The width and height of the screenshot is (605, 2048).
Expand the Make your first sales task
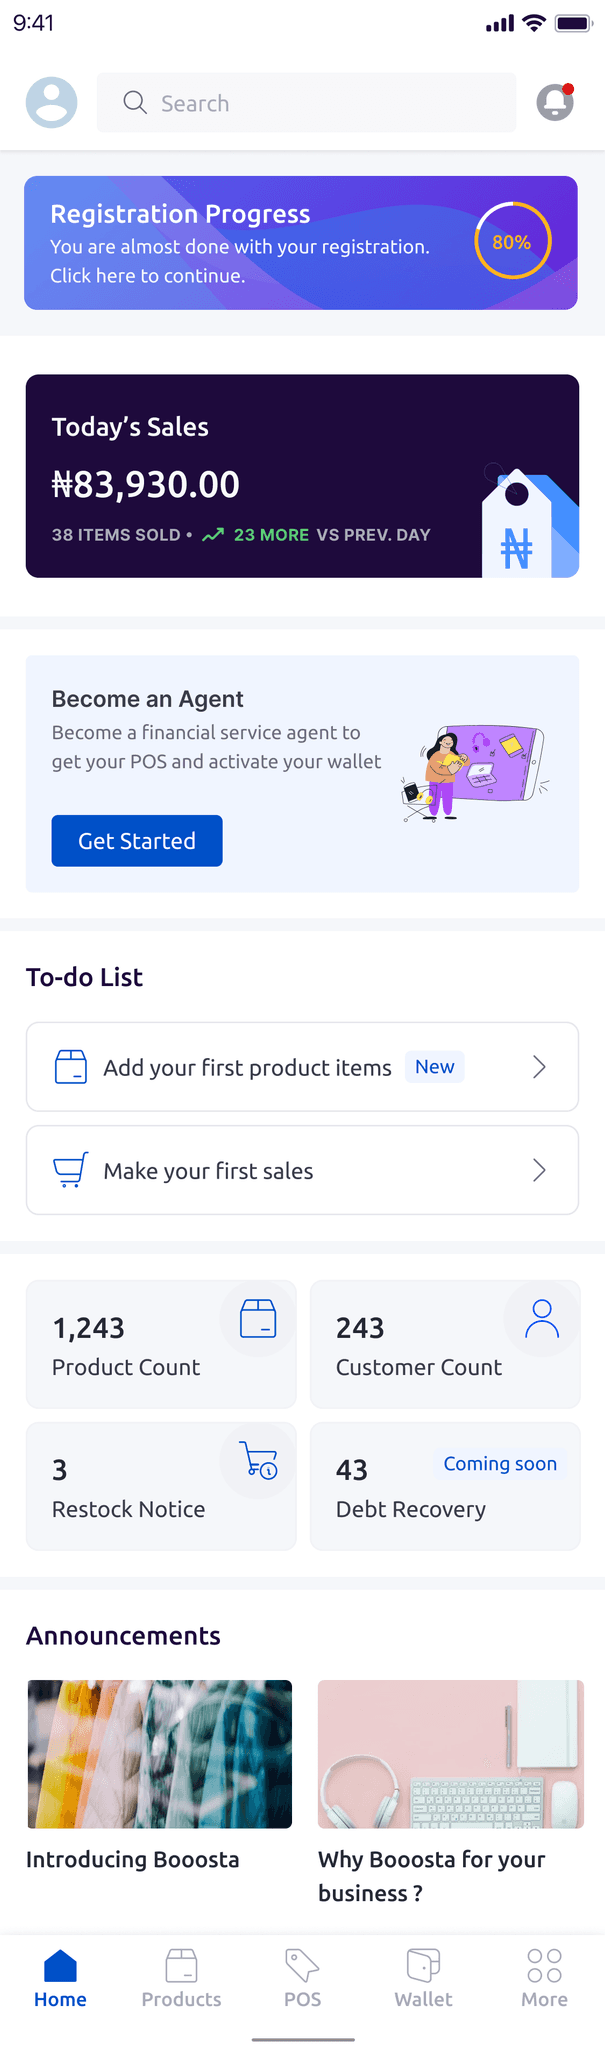pos(540,1170)
